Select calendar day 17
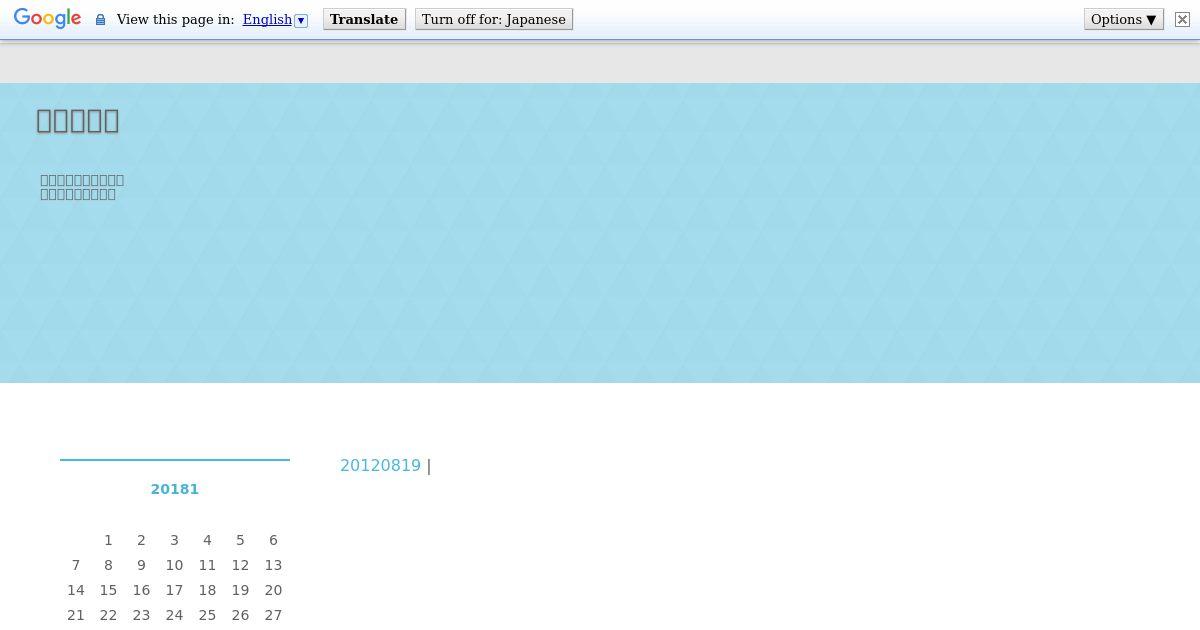This screenshot has height=630, width=1200. tap(174, 590)
